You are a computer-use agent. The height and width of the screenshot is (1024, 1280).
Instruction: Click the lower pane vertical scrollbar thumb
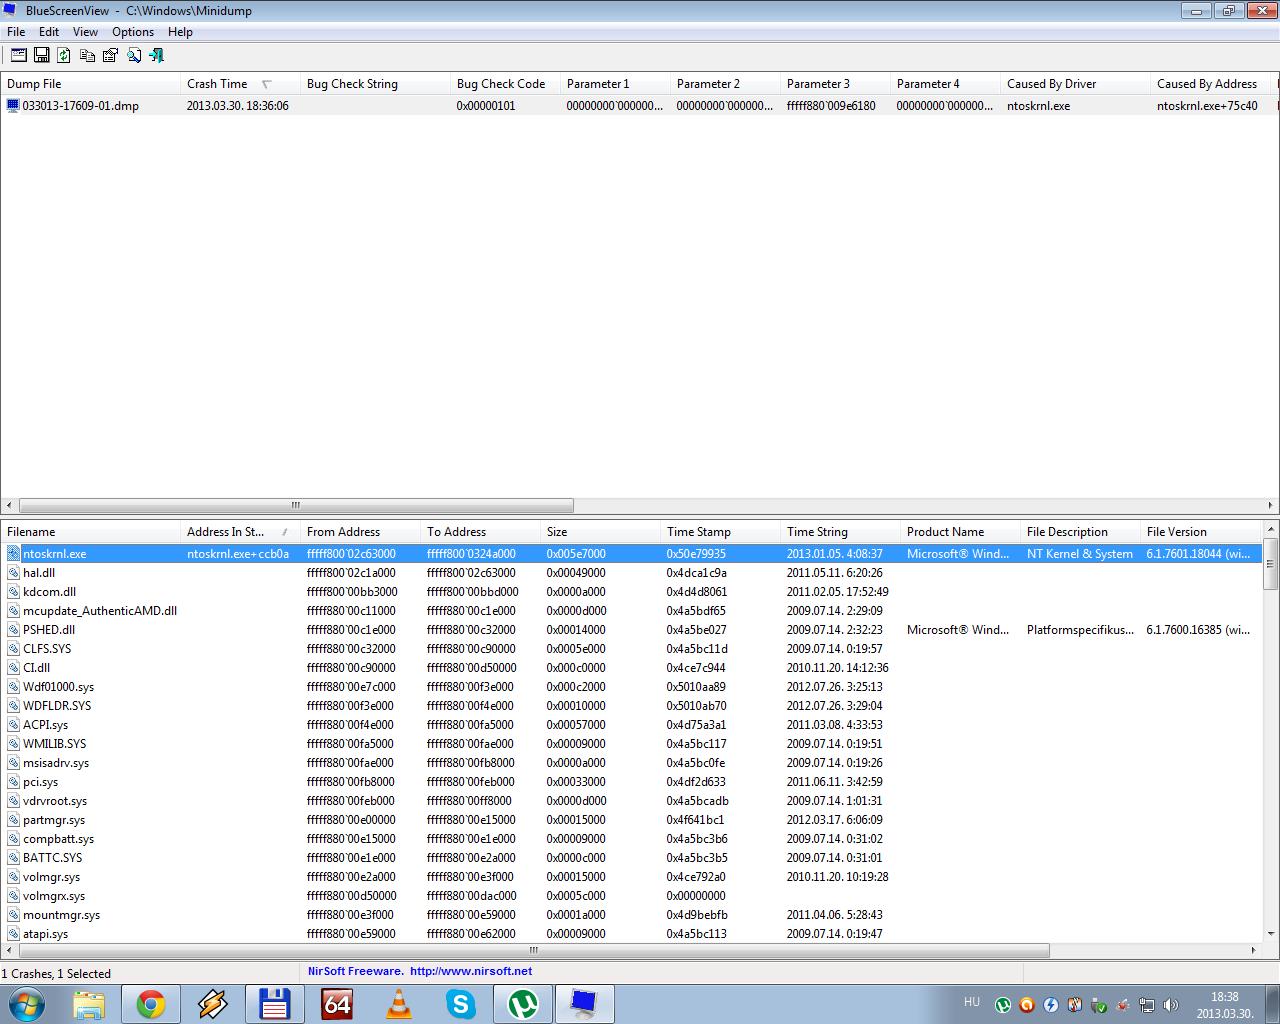coord(1271,563)
